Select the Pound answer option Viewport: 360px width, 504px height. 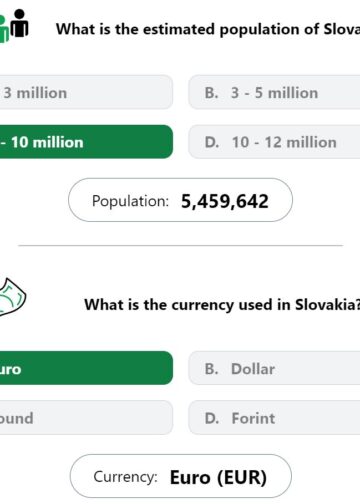pyautogui.click(x=86, y=417)
